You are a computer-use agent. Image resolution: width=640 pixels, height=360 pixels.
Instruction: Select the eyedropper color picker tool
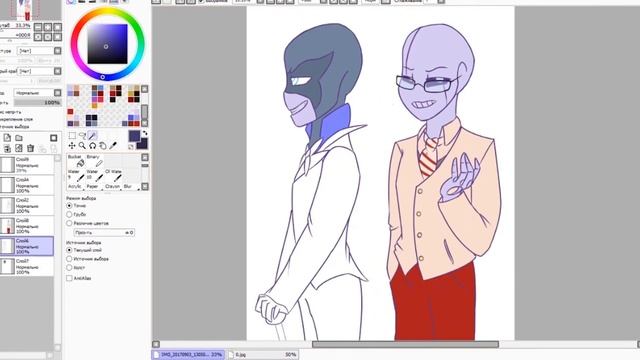tap(113, 145)
